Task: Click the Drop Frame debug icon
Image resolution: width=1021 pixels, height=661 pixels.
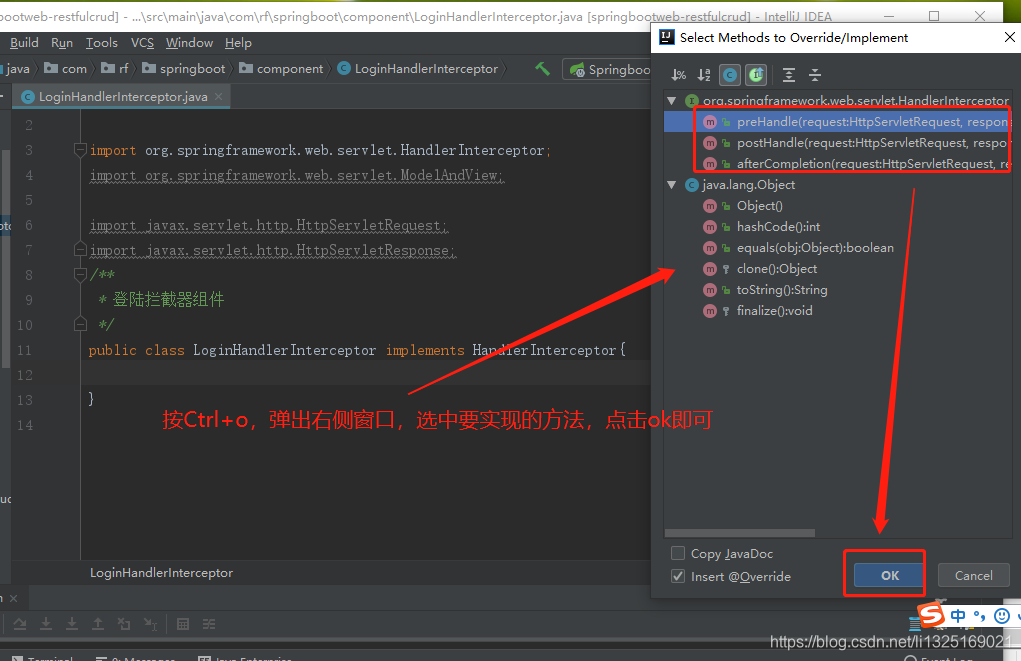Action: 124,624
